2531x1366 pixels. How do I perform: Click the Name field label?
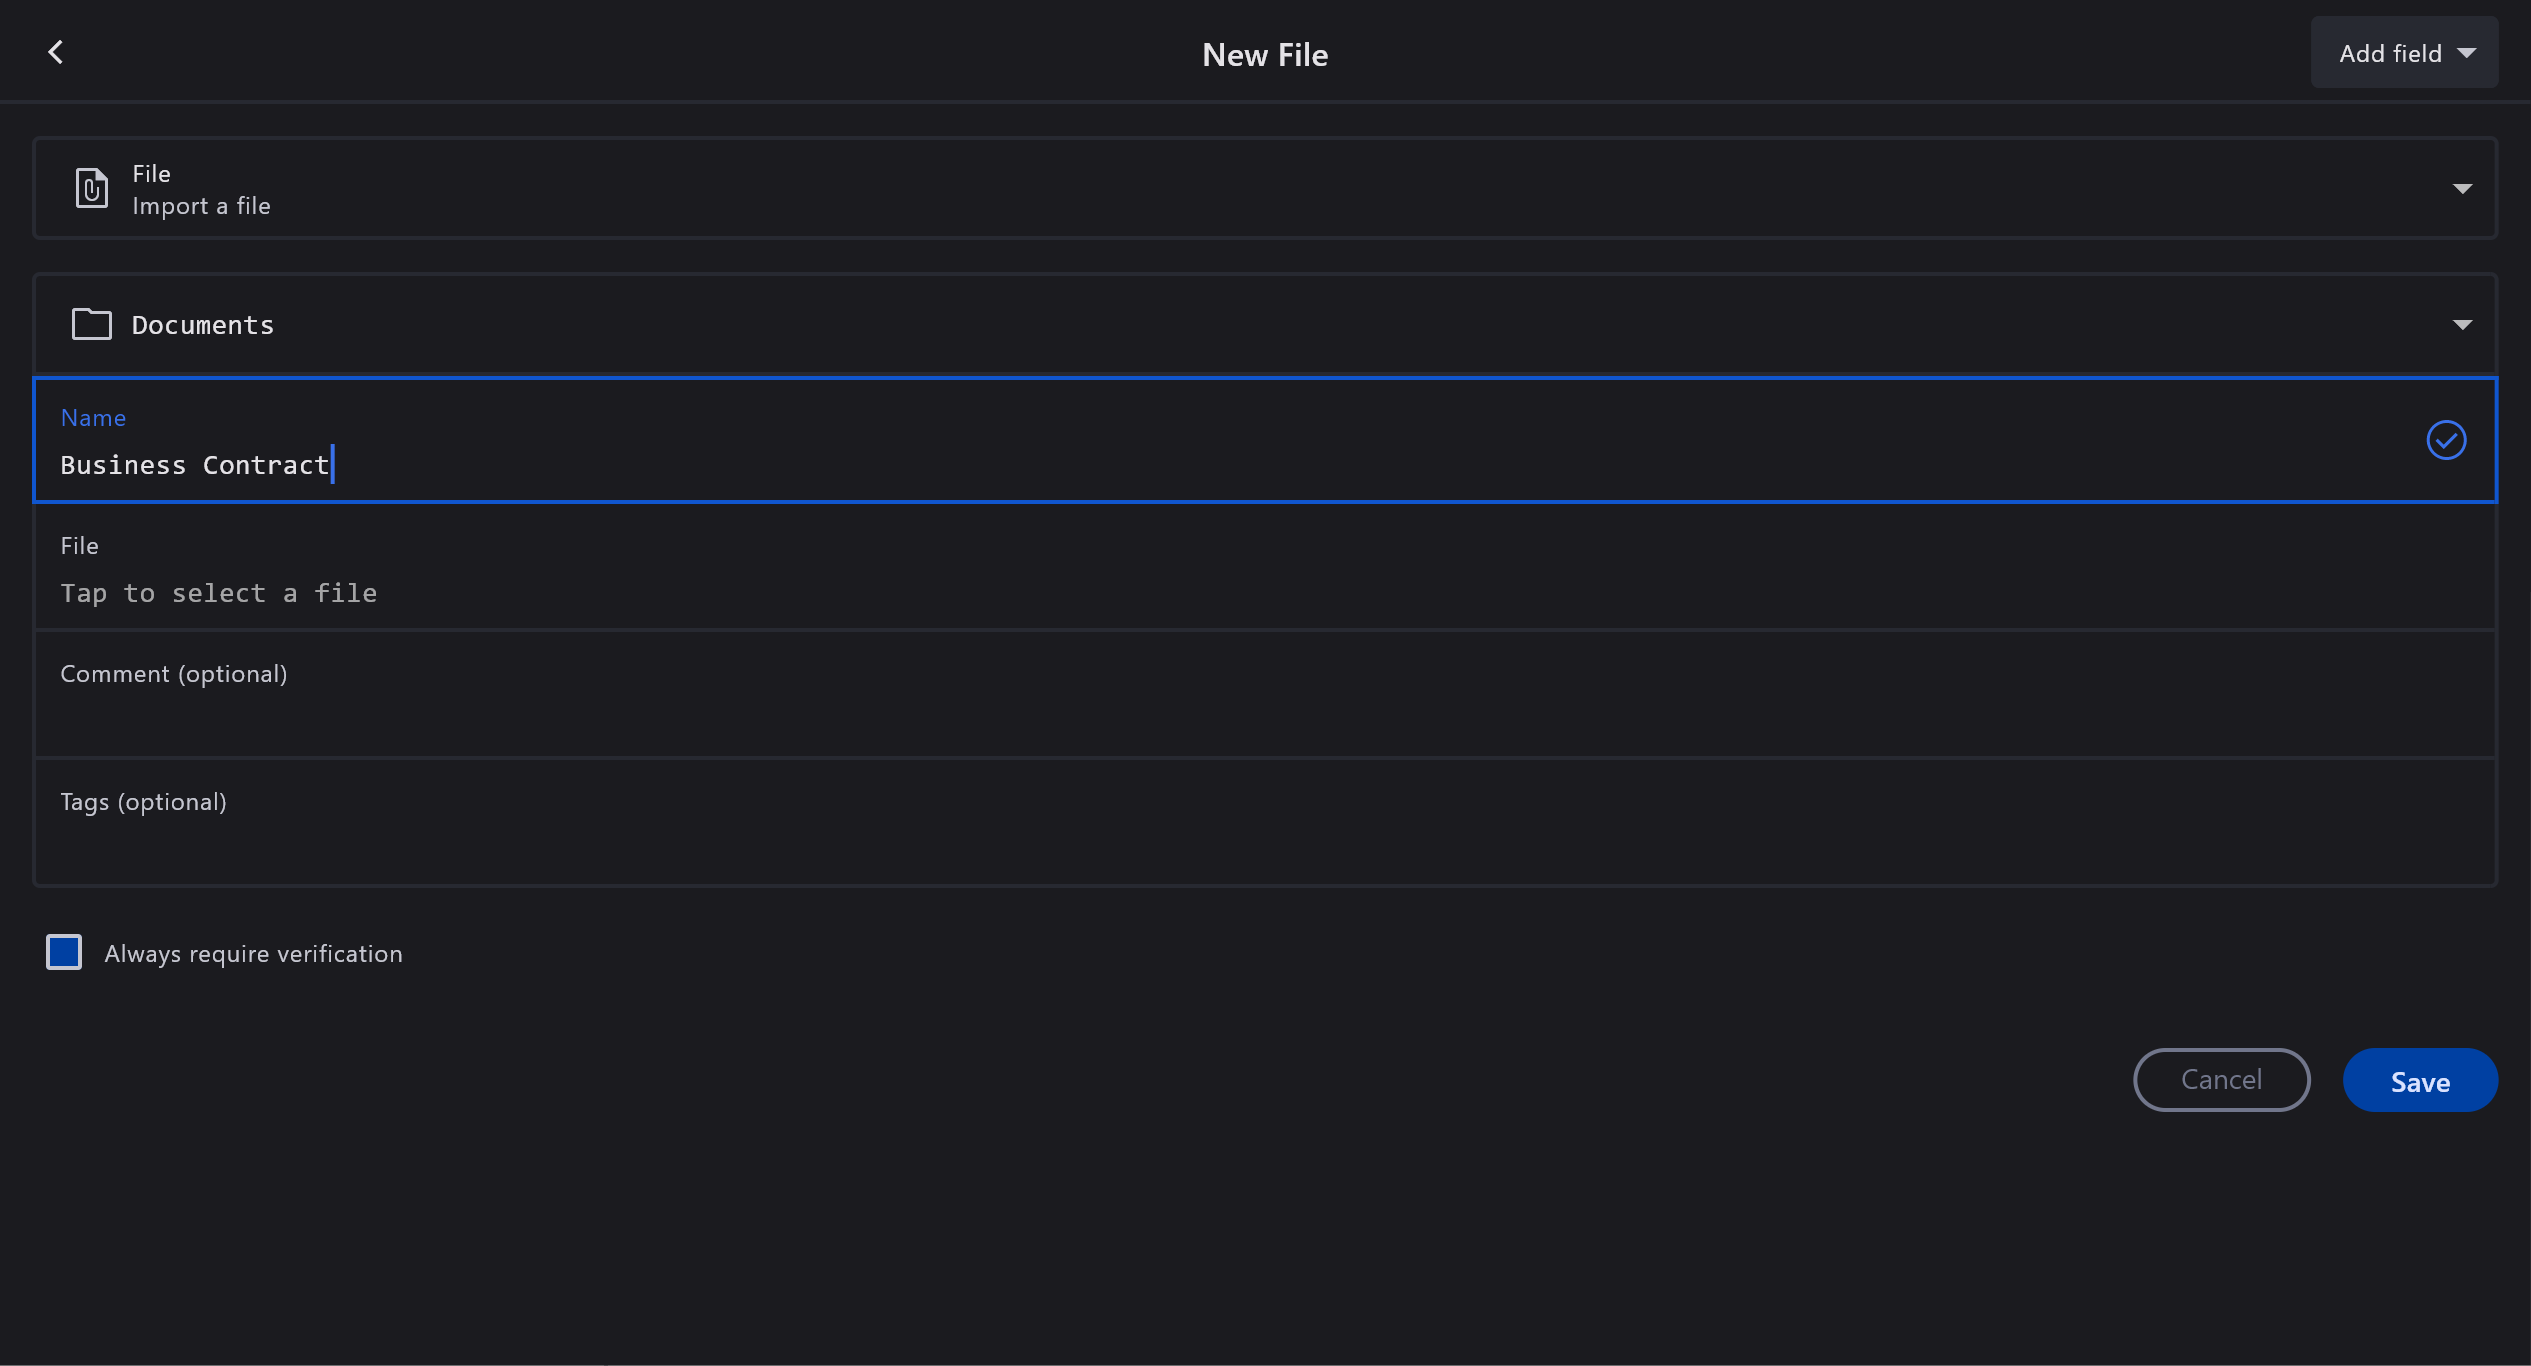(x=93, y=418)
